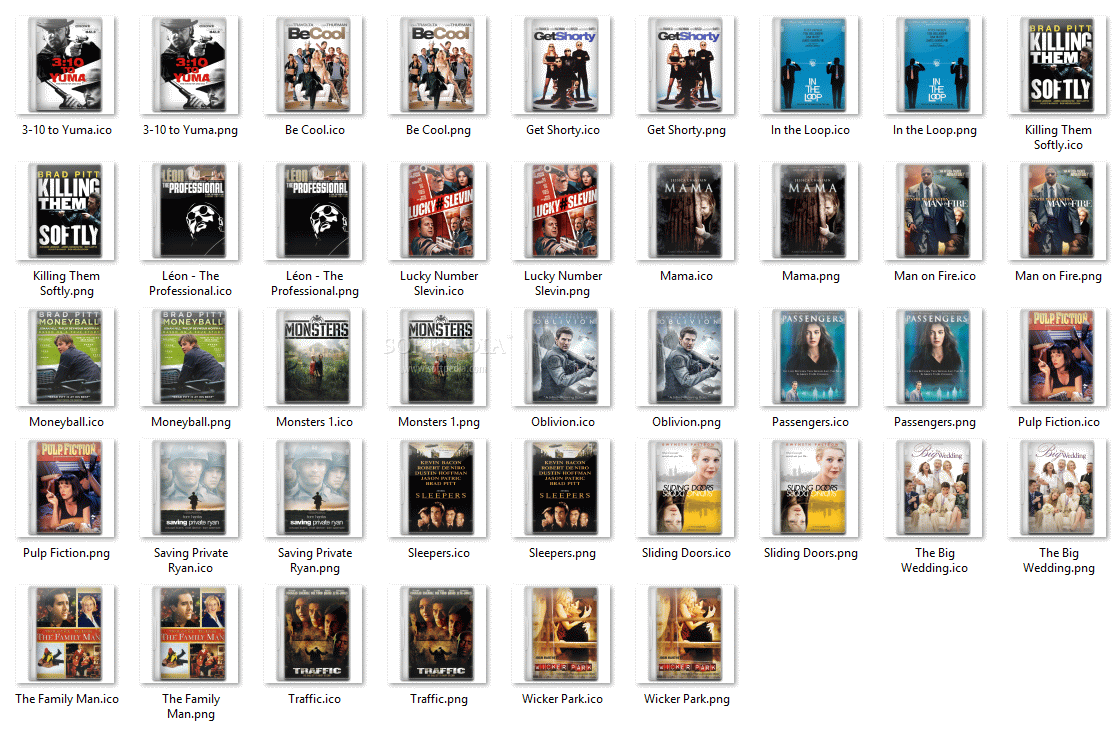Click the "Sliding Doors.png" file name text
Screen dimensions: 1117x736
pyautogui.click(x=811, y=553)
